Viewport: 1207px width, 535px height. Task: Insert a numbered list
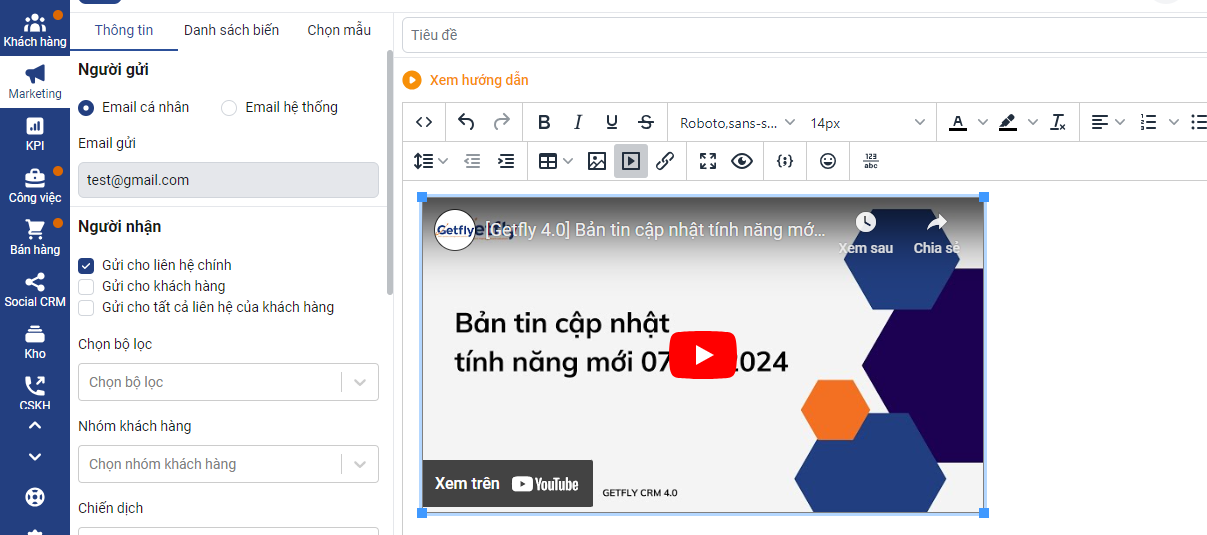1148,122
